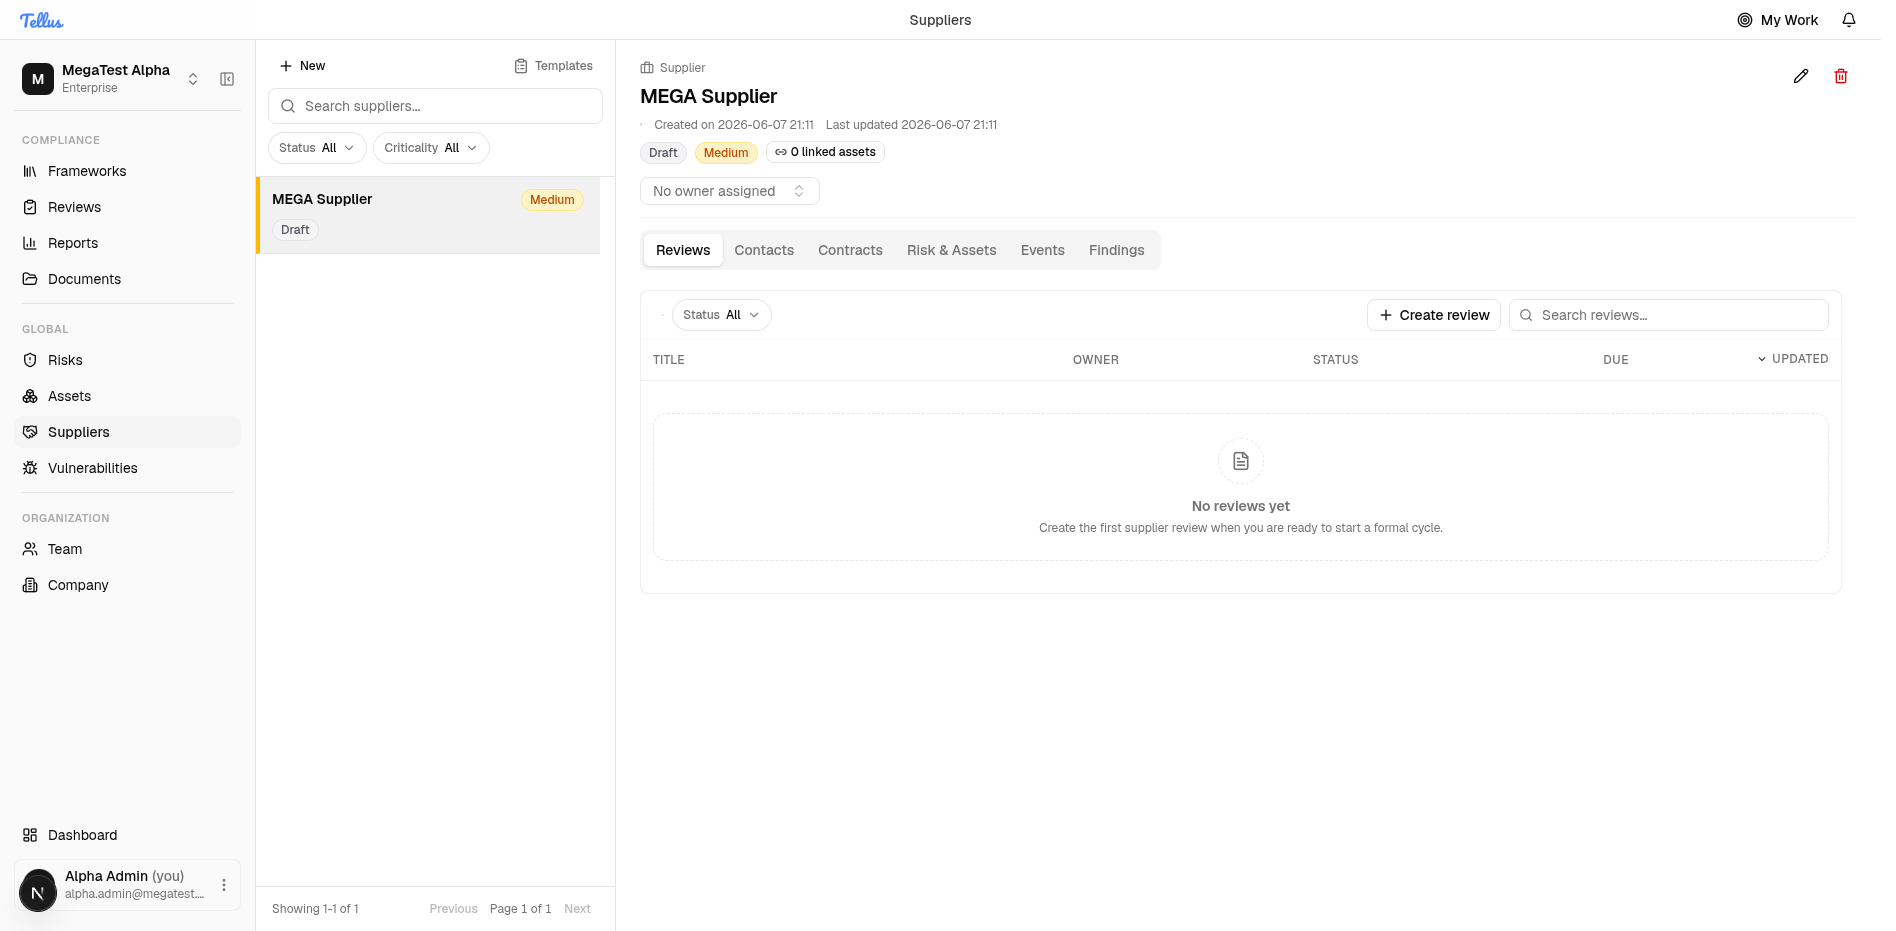Click the Draft badge in header
1896x931 pixels.
[x=663, y=153]
